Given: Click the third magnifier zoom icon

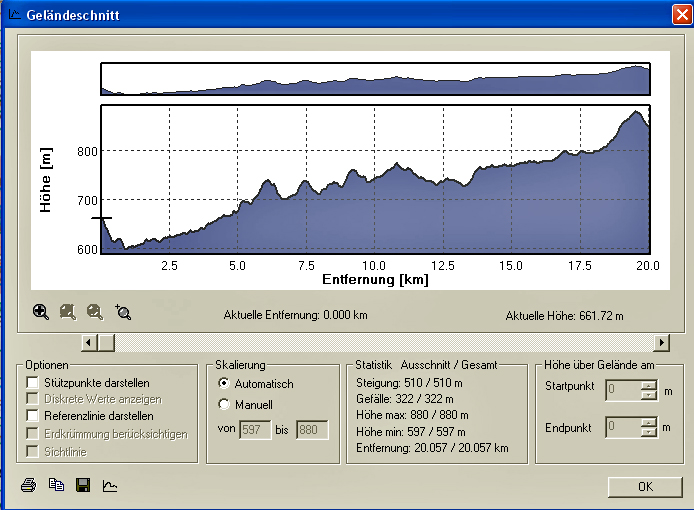Looking at the screenshot, I should click(95, 312).
